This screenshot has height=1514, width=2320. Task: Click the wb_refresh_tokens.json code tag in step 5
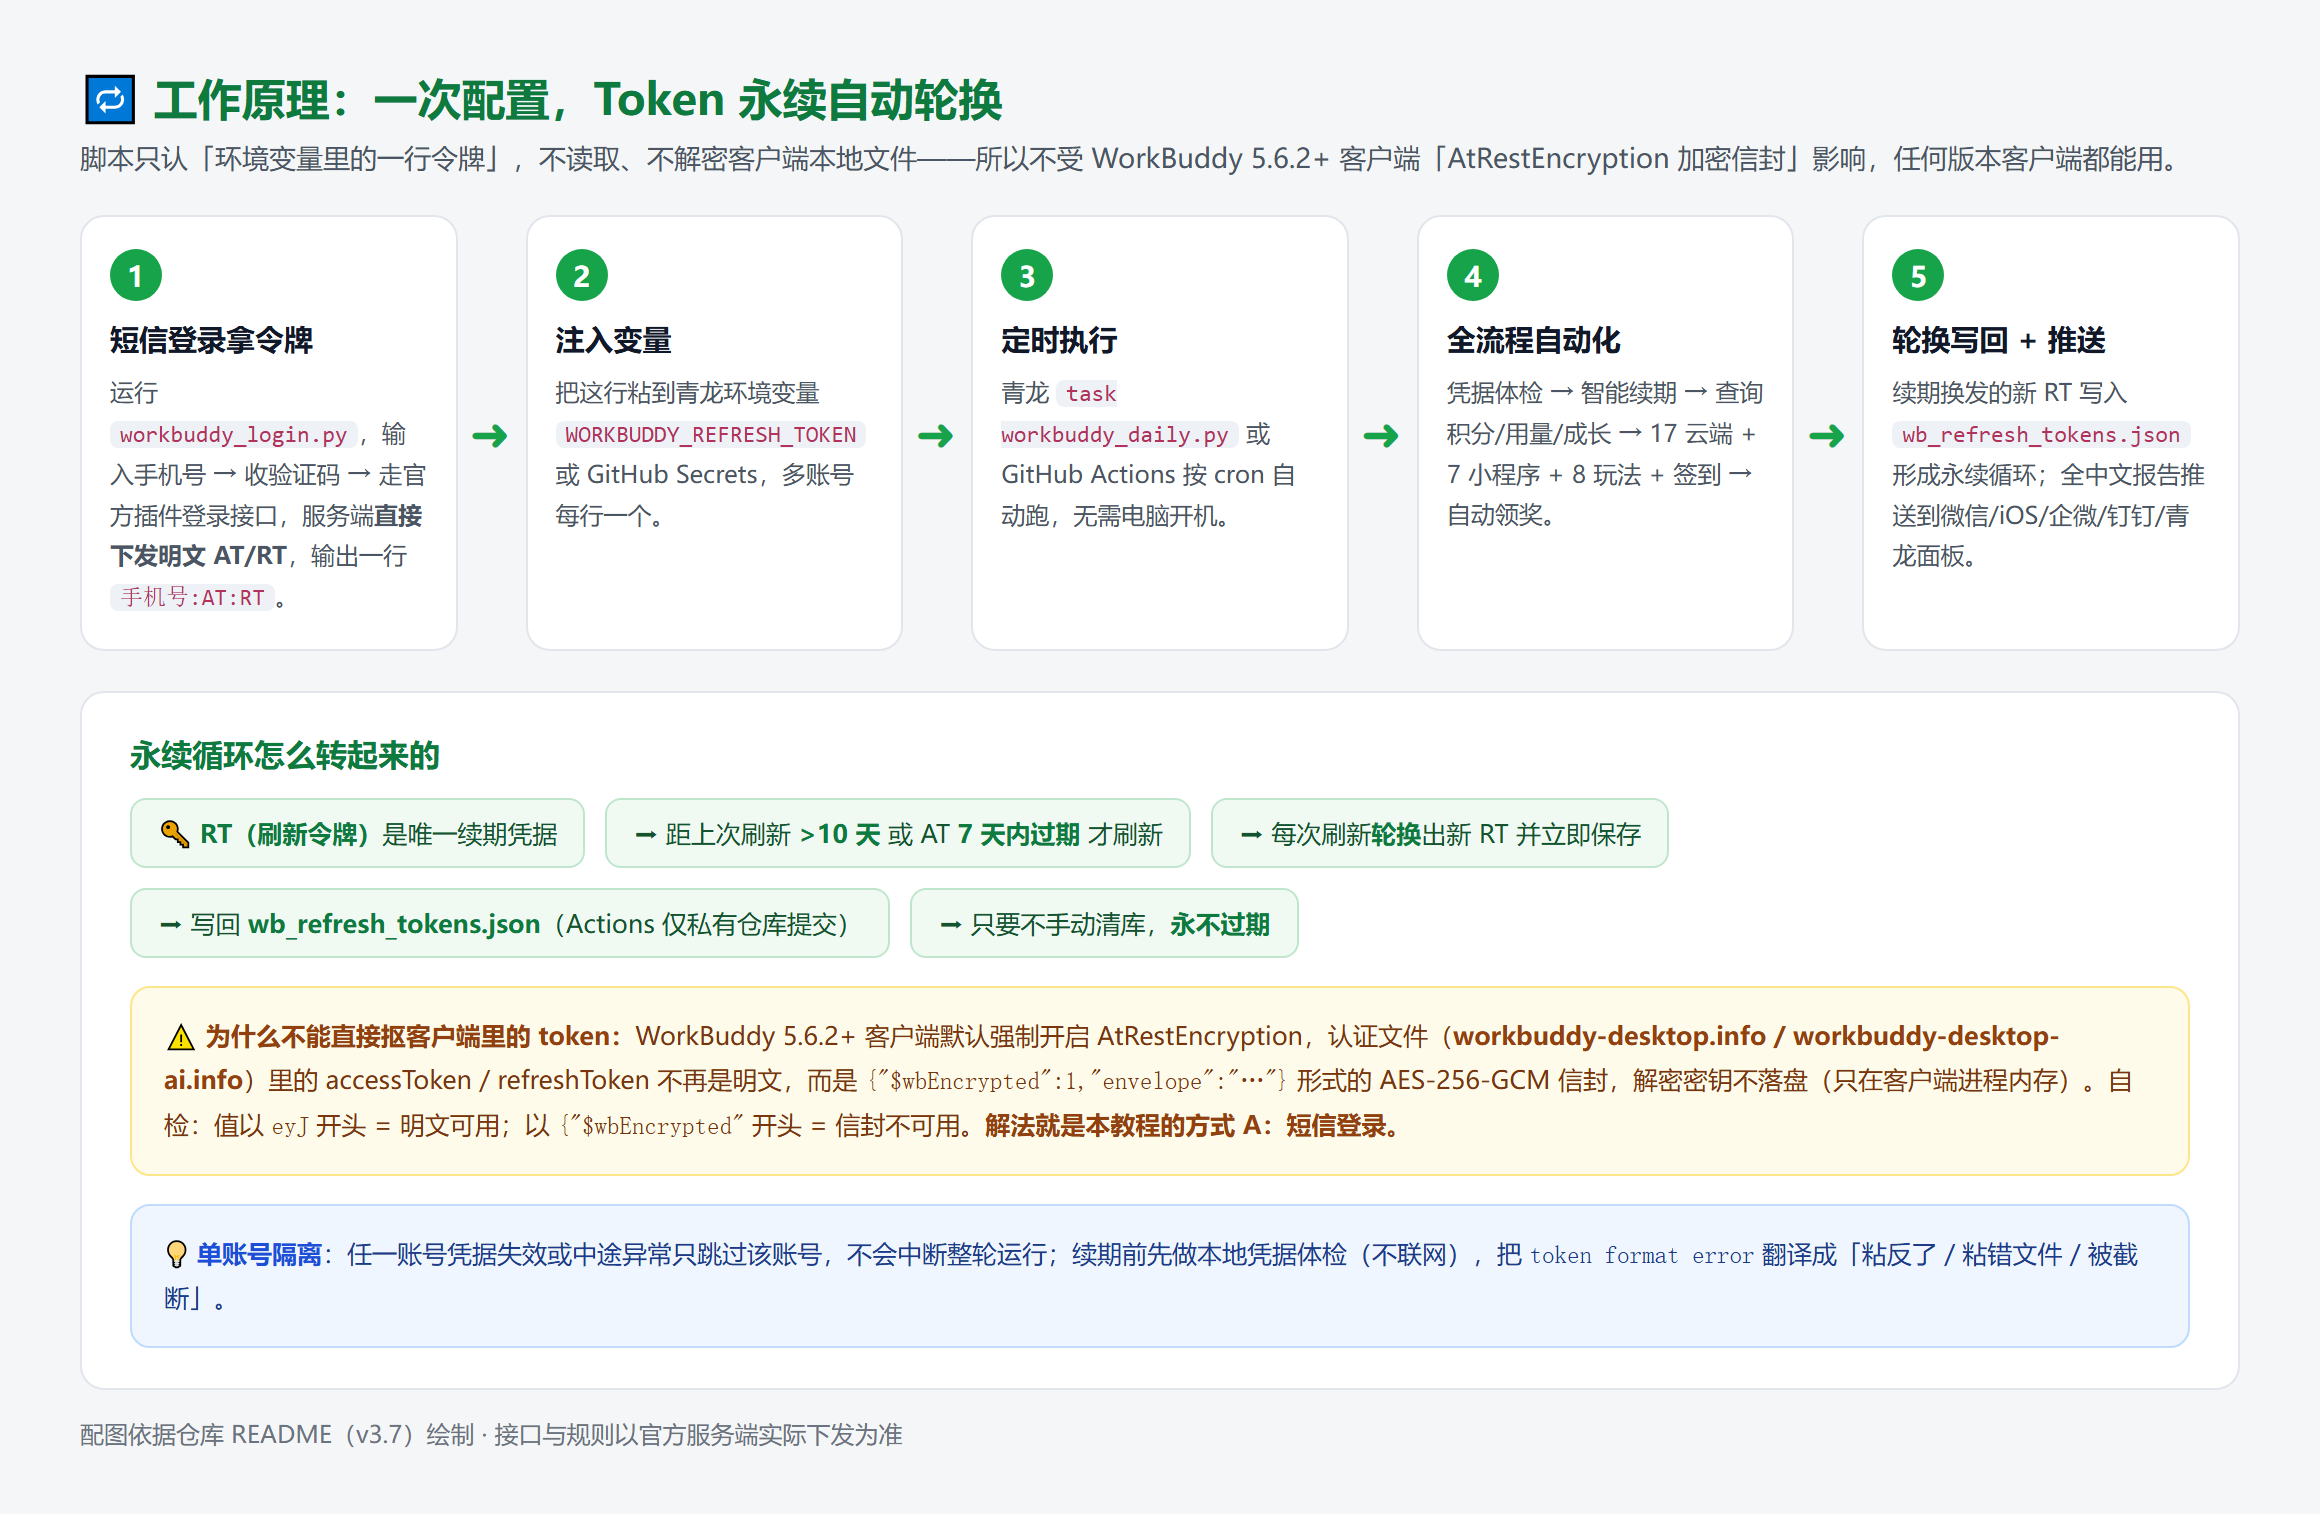coord(2041,434)
